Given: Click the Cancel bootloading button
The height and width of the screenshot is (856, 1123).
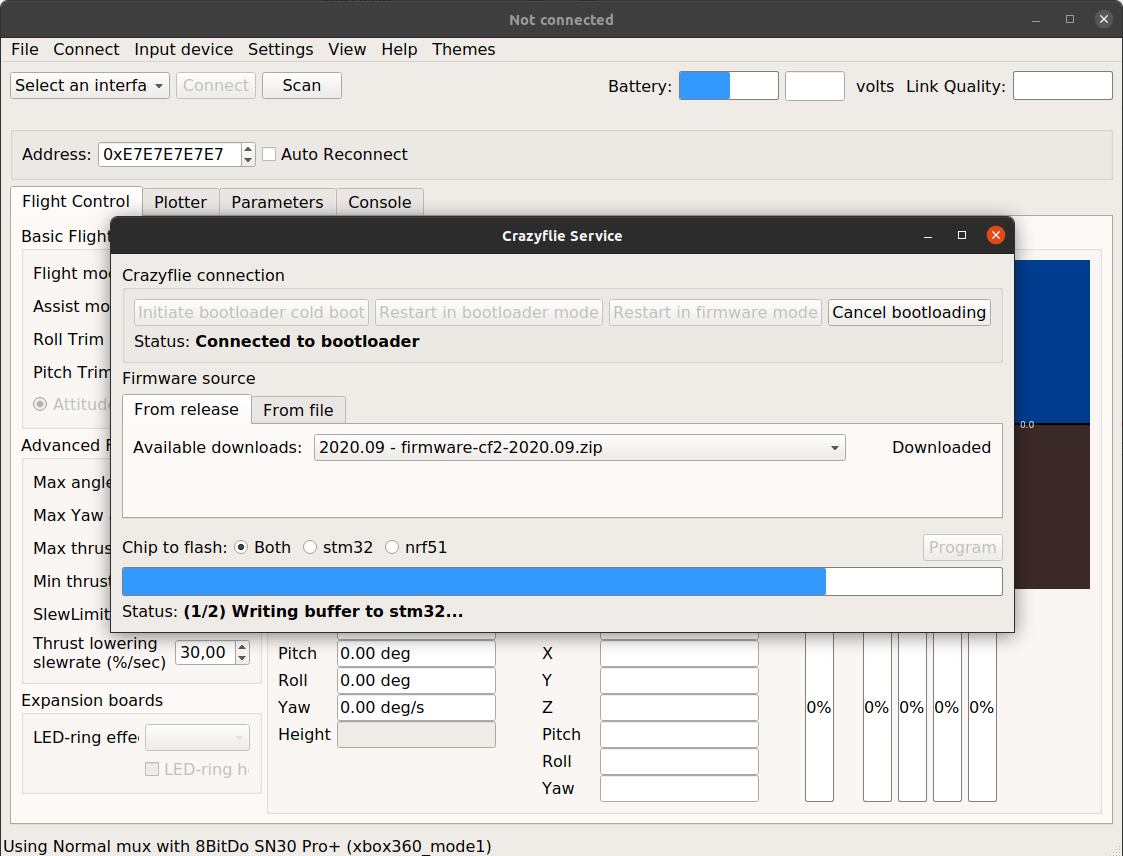Looking at the screenshot, I should tap(909, 312).
